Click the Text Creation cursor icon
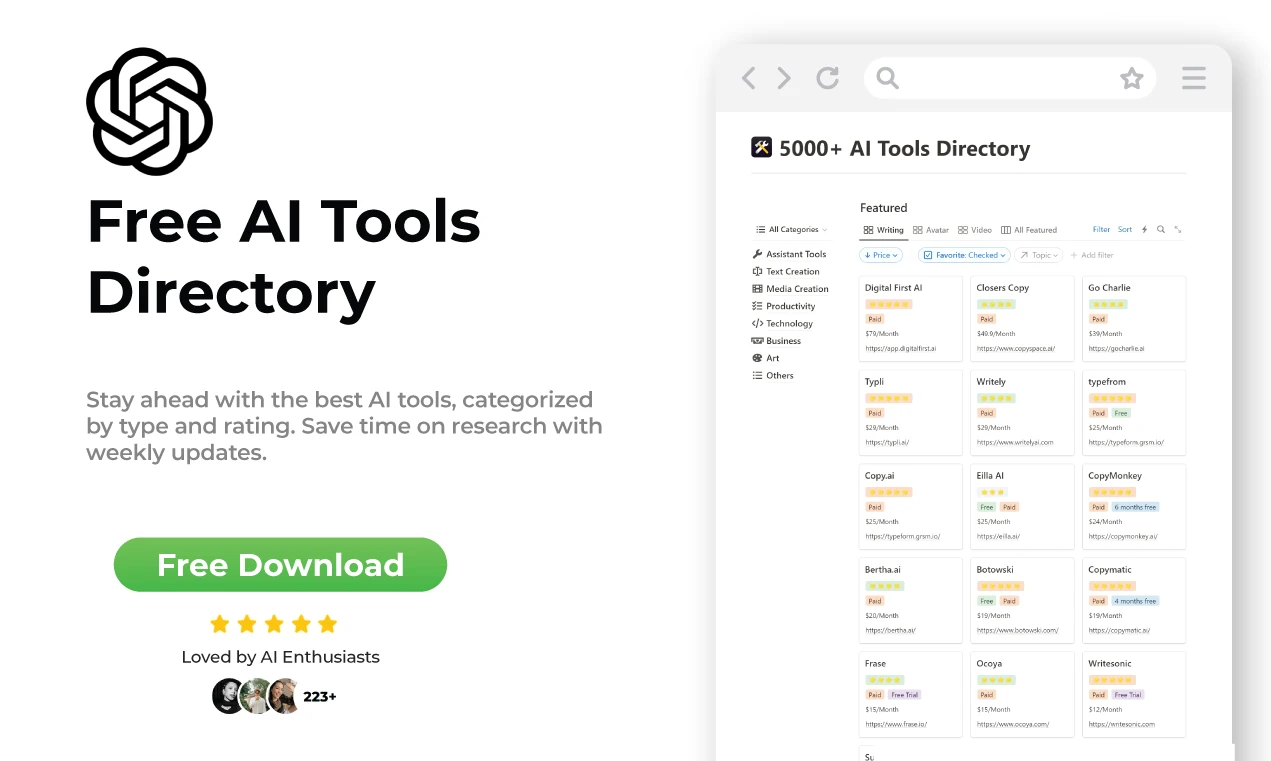The width and height of the screenshot is (1271, 761). pos(757,271)
